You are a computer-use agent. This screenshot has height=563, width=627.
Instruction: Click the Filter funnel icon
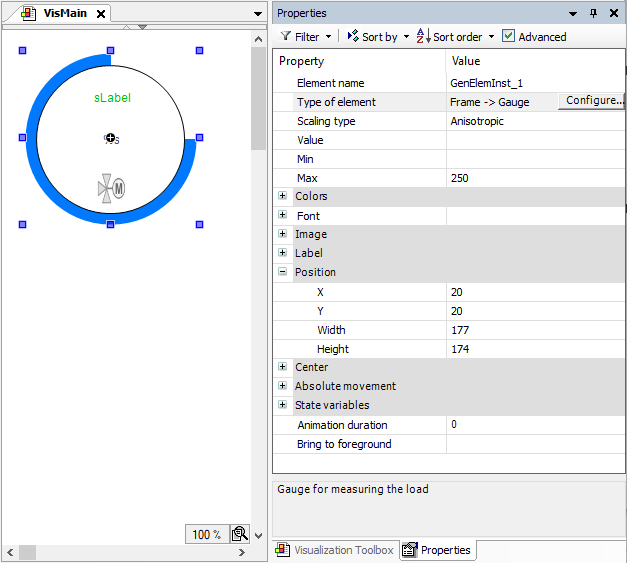[286, 37]
